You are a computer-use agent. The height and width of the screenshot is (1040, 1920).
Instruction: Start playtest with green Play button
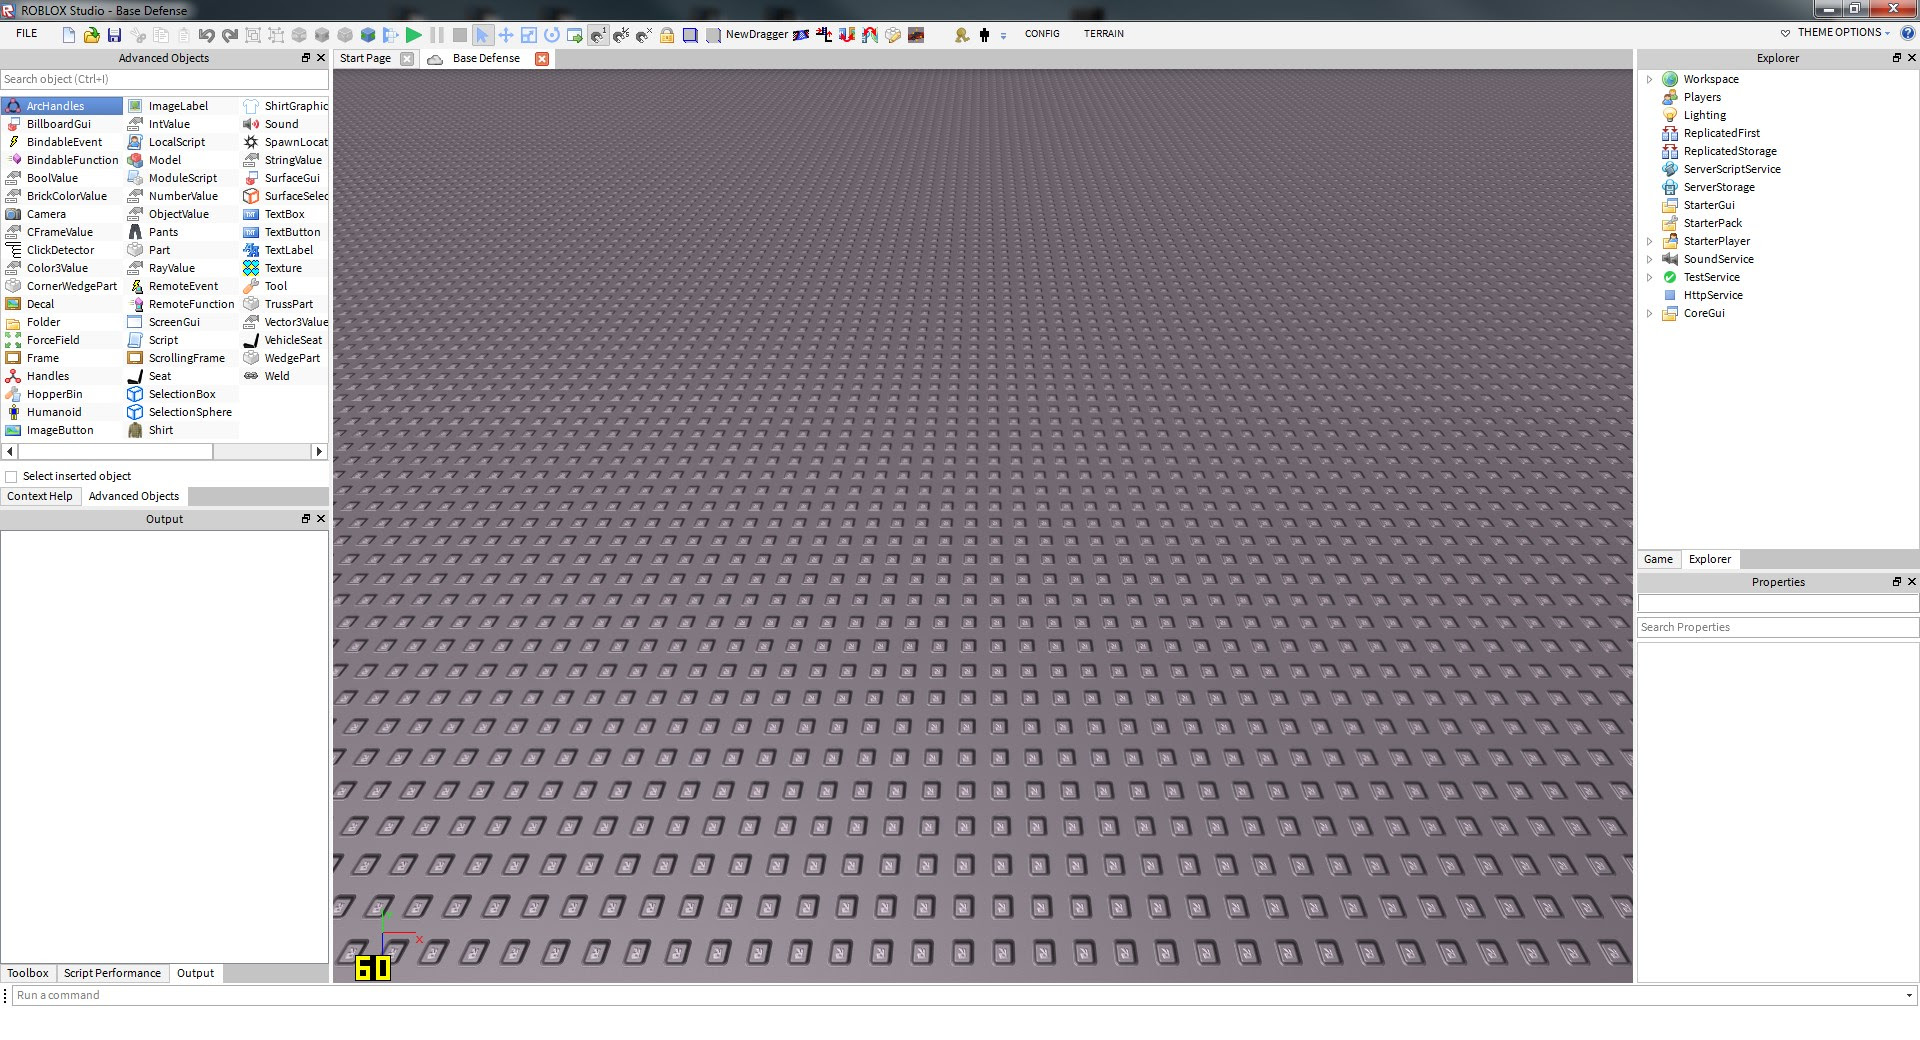point(413,35)
